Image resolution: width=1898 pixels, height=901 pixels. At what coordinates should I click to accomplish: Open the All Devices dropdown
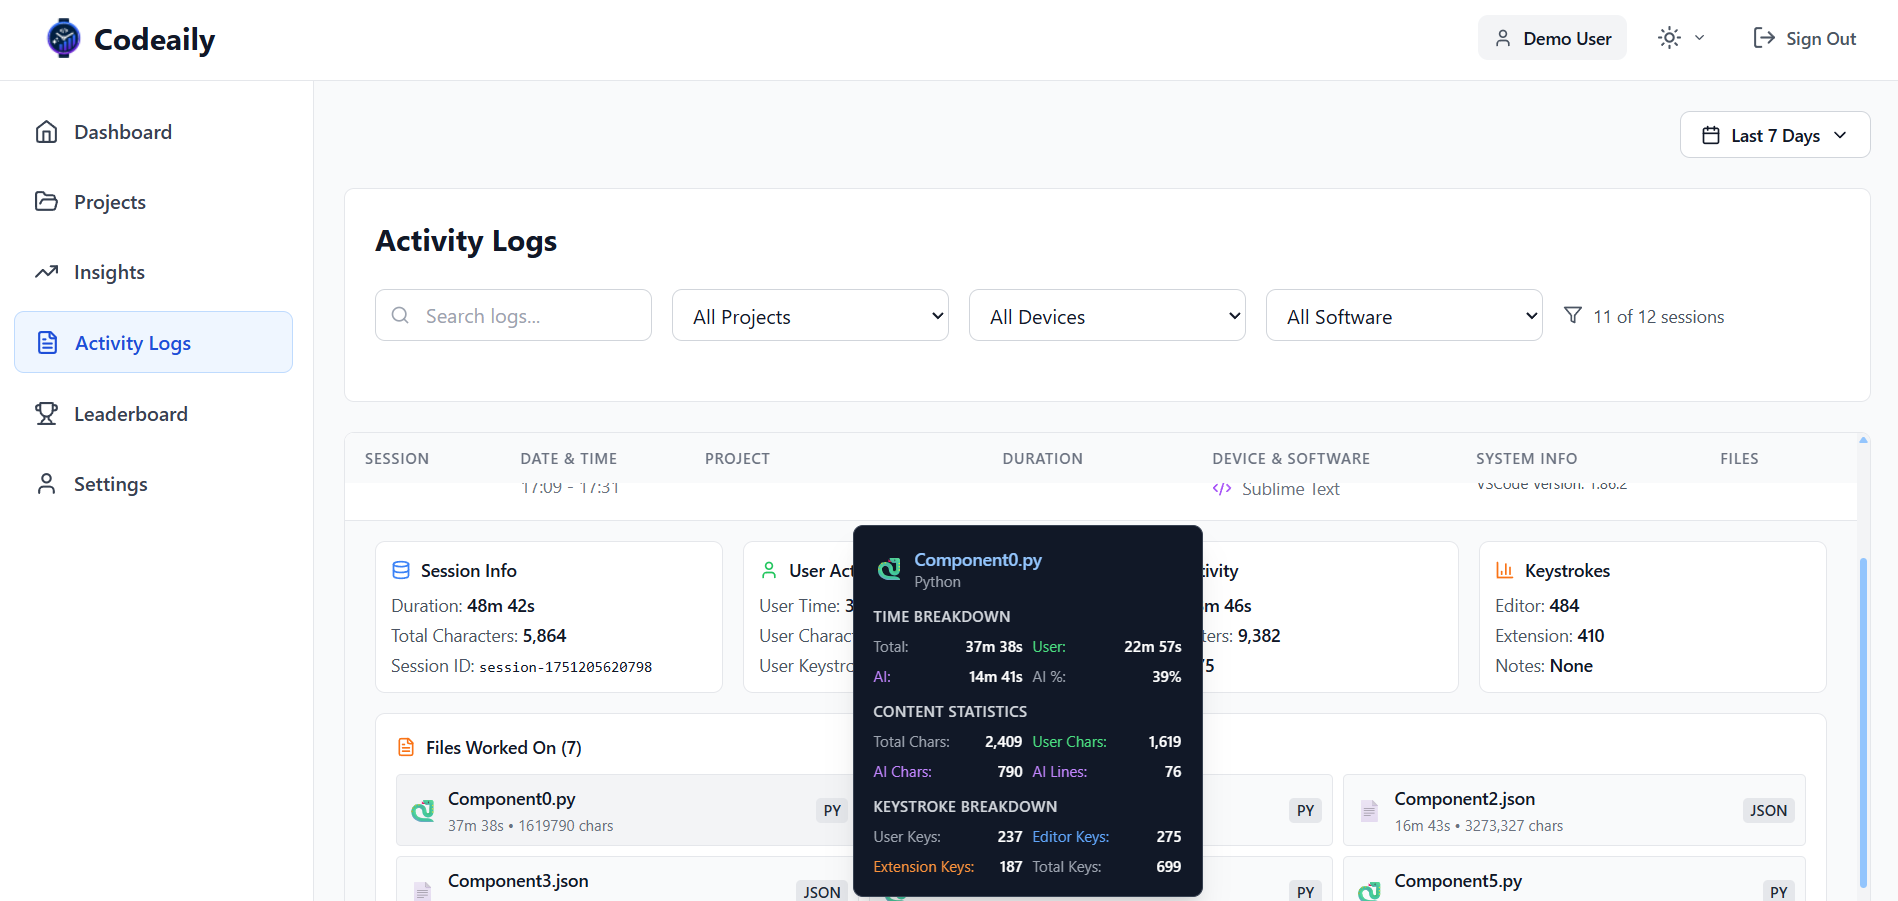click(x=1107, y=316)
